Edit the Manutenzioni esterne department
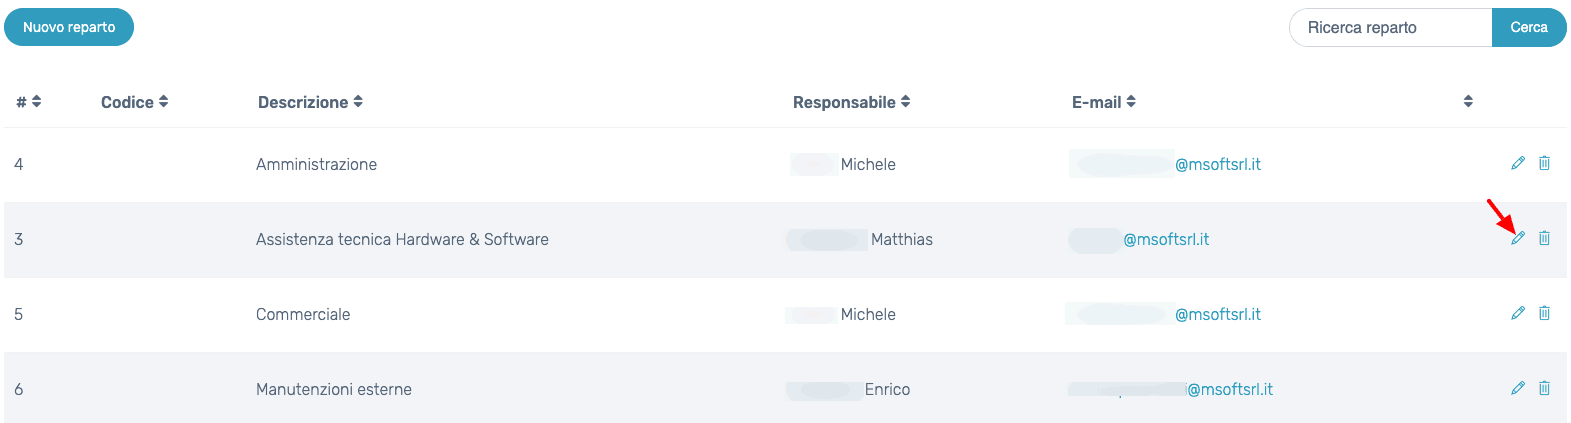 1518,388
